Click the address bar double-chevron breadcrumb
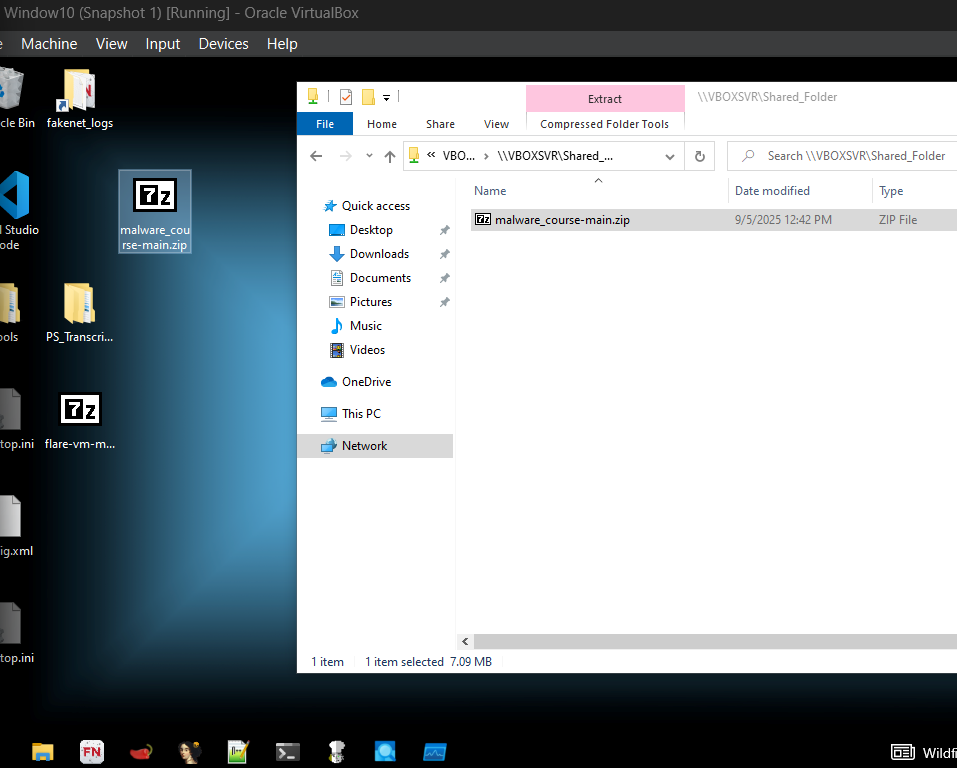957x768 pixels. point(431,155)
